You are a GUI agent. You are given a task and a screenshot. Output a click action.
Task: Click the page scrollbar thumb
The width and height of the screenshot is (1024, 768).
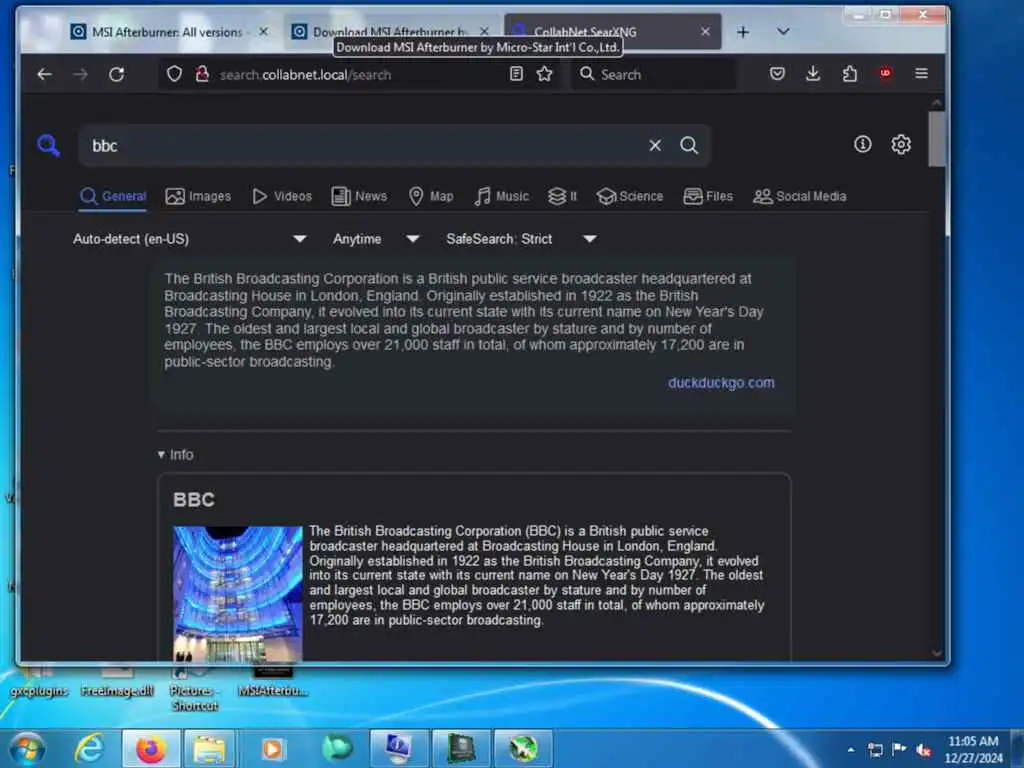coord(936,140)
